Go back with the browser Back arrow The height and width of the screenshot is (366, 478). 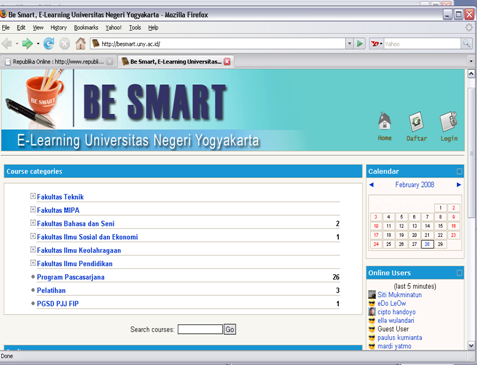7,44
